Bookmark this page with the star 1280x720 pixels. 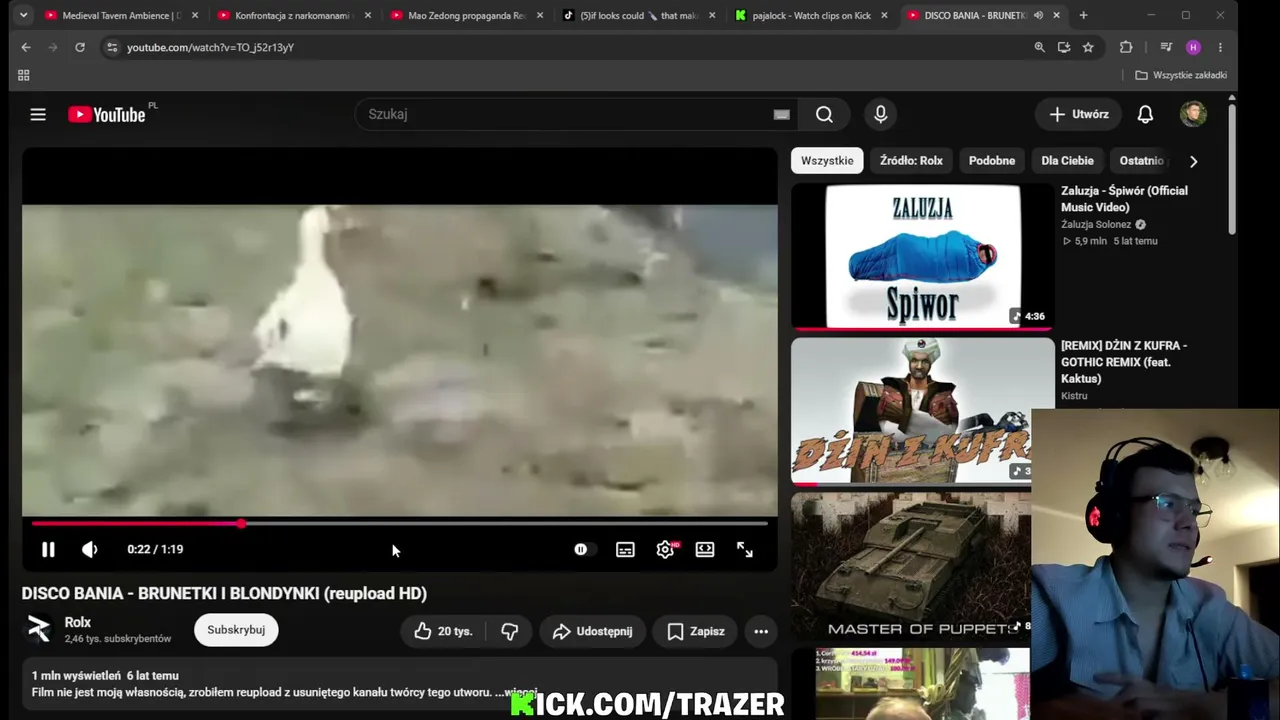1088,47
